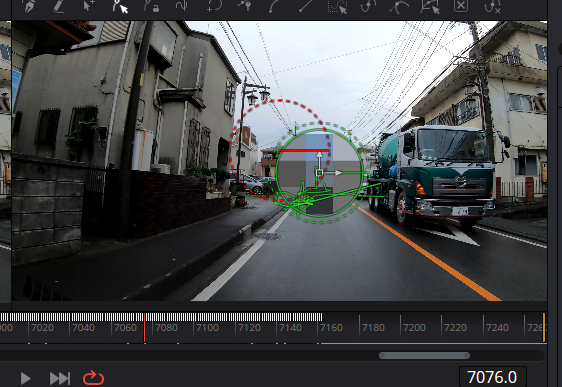
Task: Choose the Insert and Modify arrow-plus tool
Action: click(89, 6)
